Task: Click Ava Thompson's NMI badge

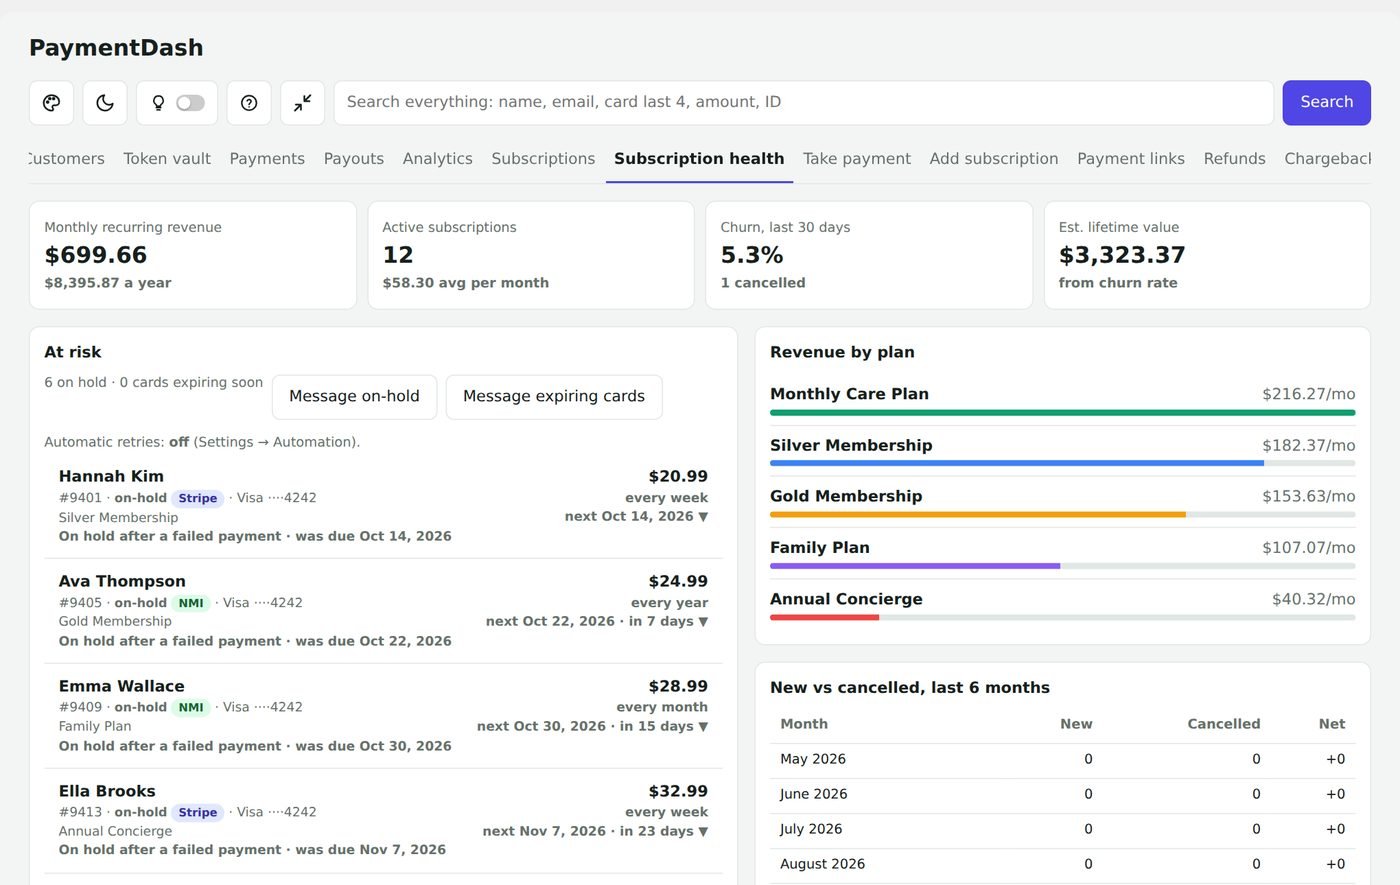Action: pos(191,604)
